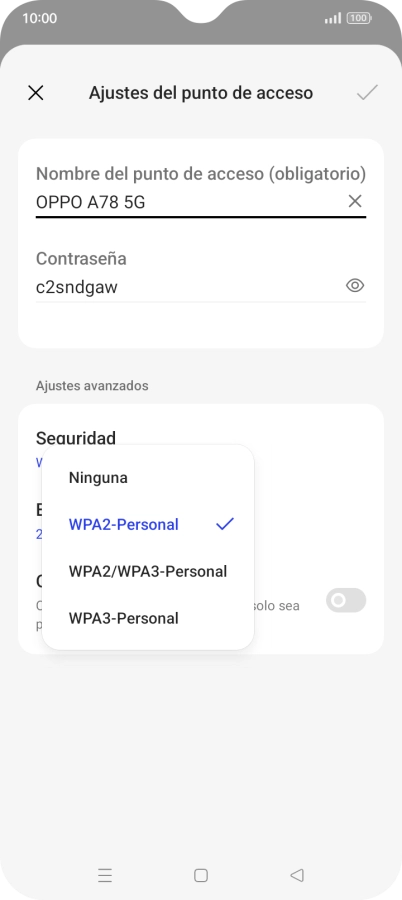The image size is (402, 900).
Task: Tap the checkmark next to WPA2-Personal
Action: 225,523
